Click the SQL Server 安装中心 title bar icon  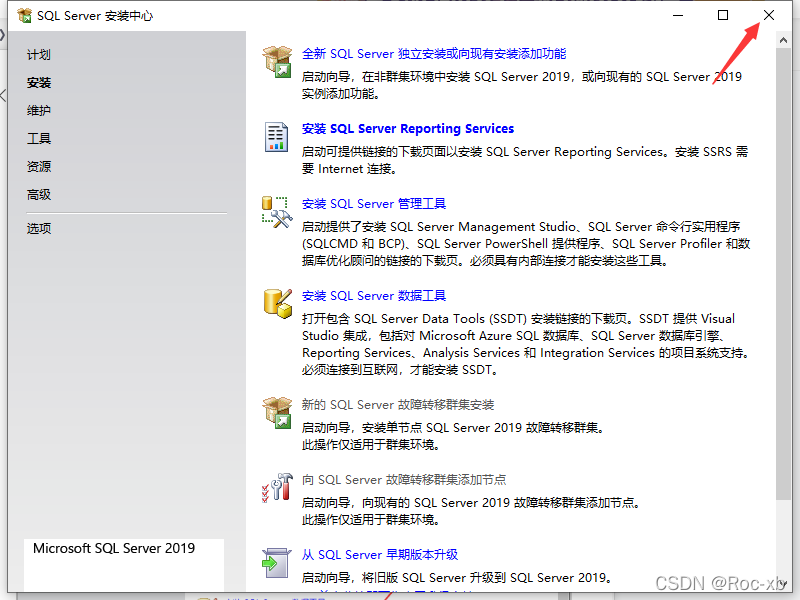[x=24, y=16]
